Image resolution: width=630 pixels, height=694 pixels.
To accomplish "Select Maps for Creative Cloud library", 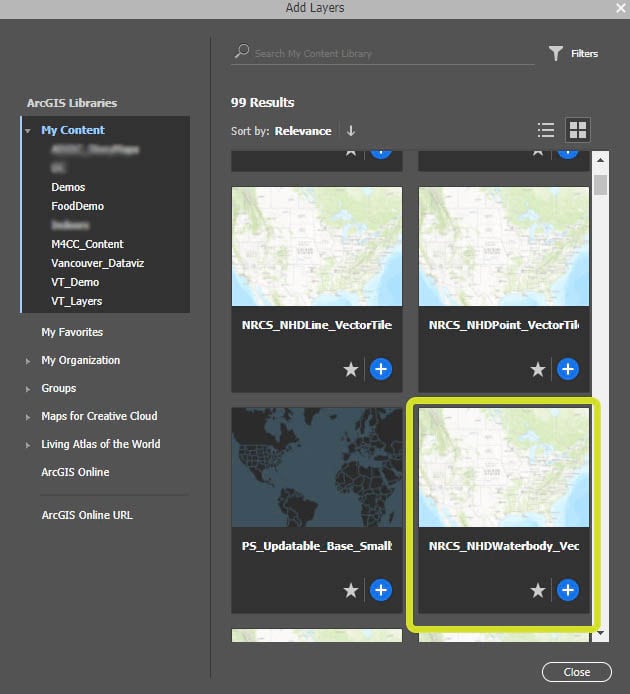I will tap(99, 416).
